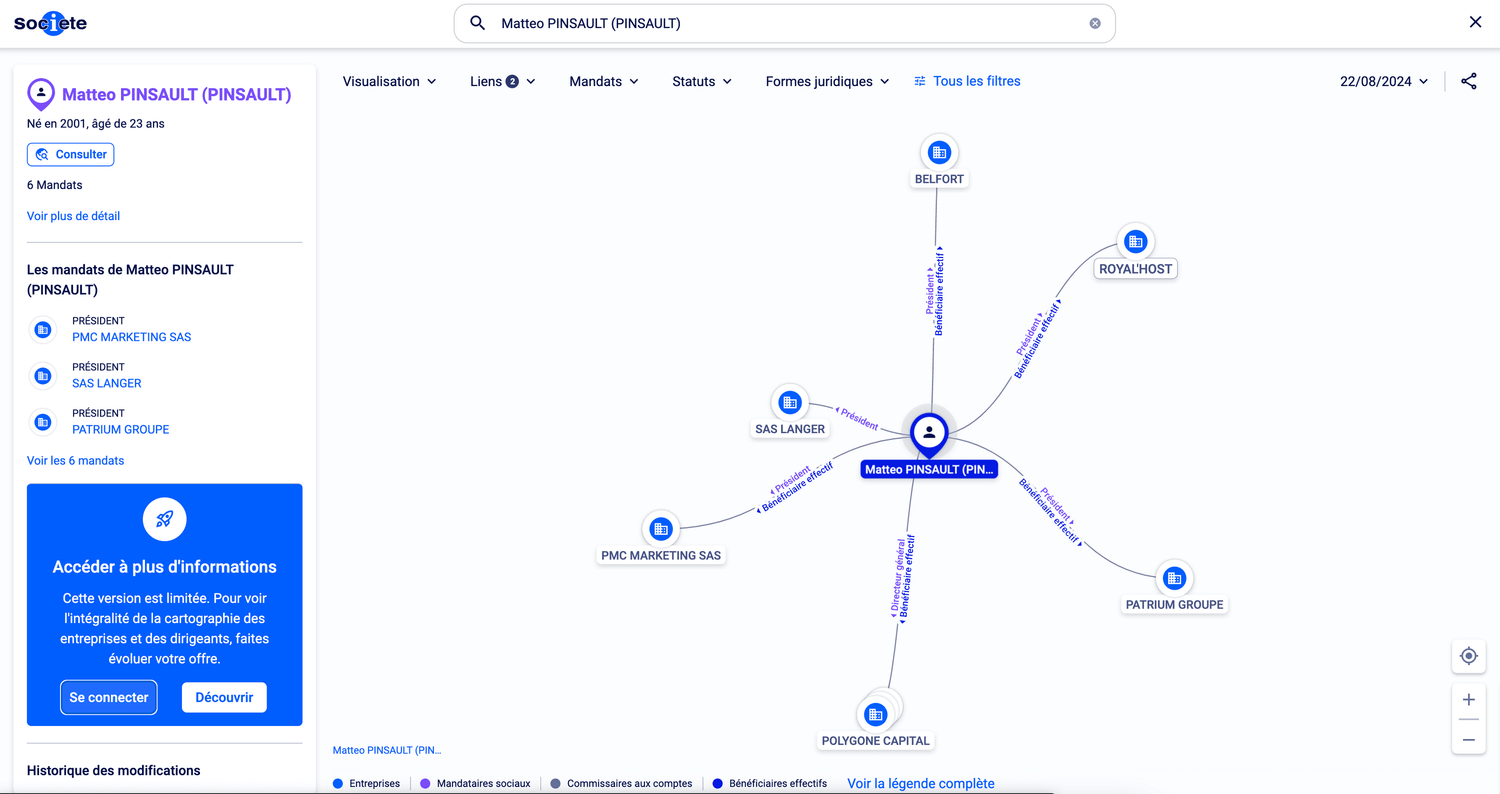This screenshot has width=1500, height=794.
Task: Select the ROYAL'HOST company node
Action: (x=1135, y=242)
